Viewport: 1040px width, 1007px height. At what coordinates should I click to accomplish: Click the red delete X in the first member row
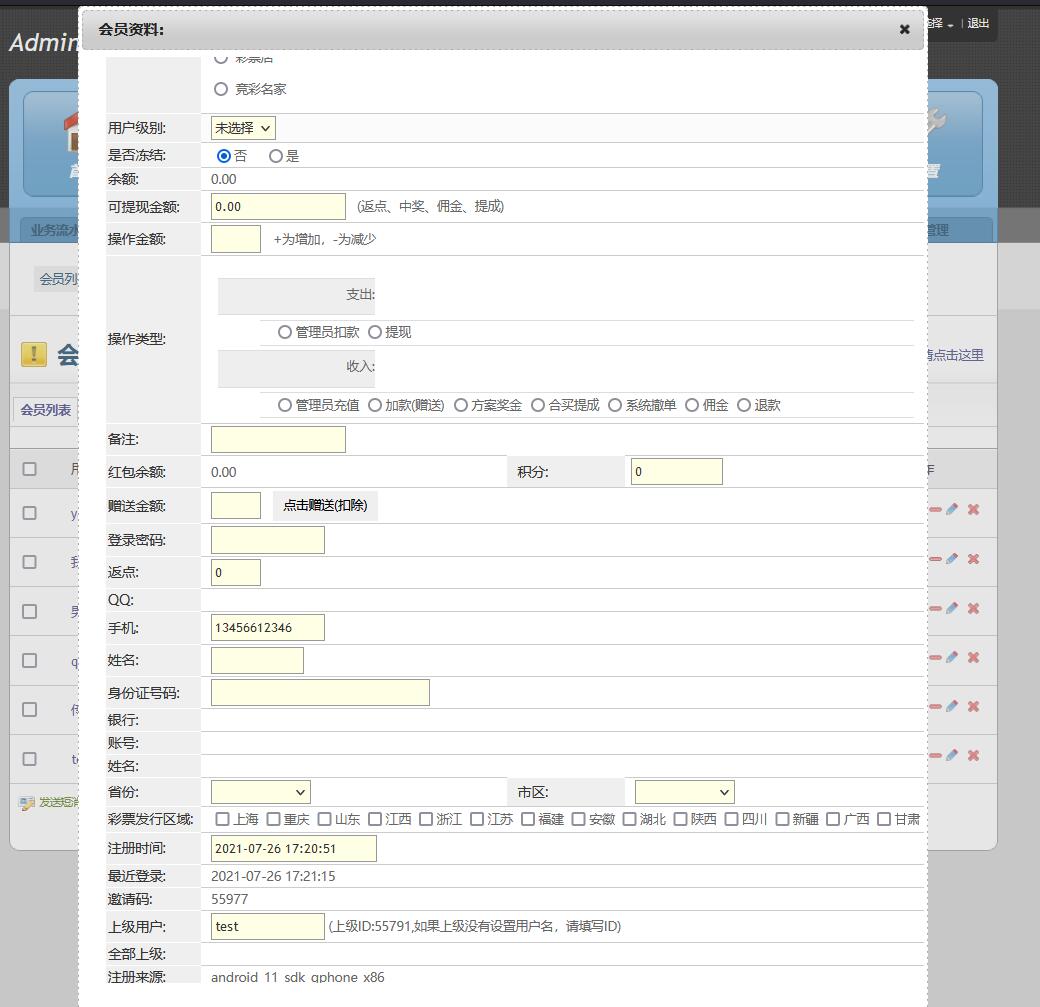[x=973, y=509]
